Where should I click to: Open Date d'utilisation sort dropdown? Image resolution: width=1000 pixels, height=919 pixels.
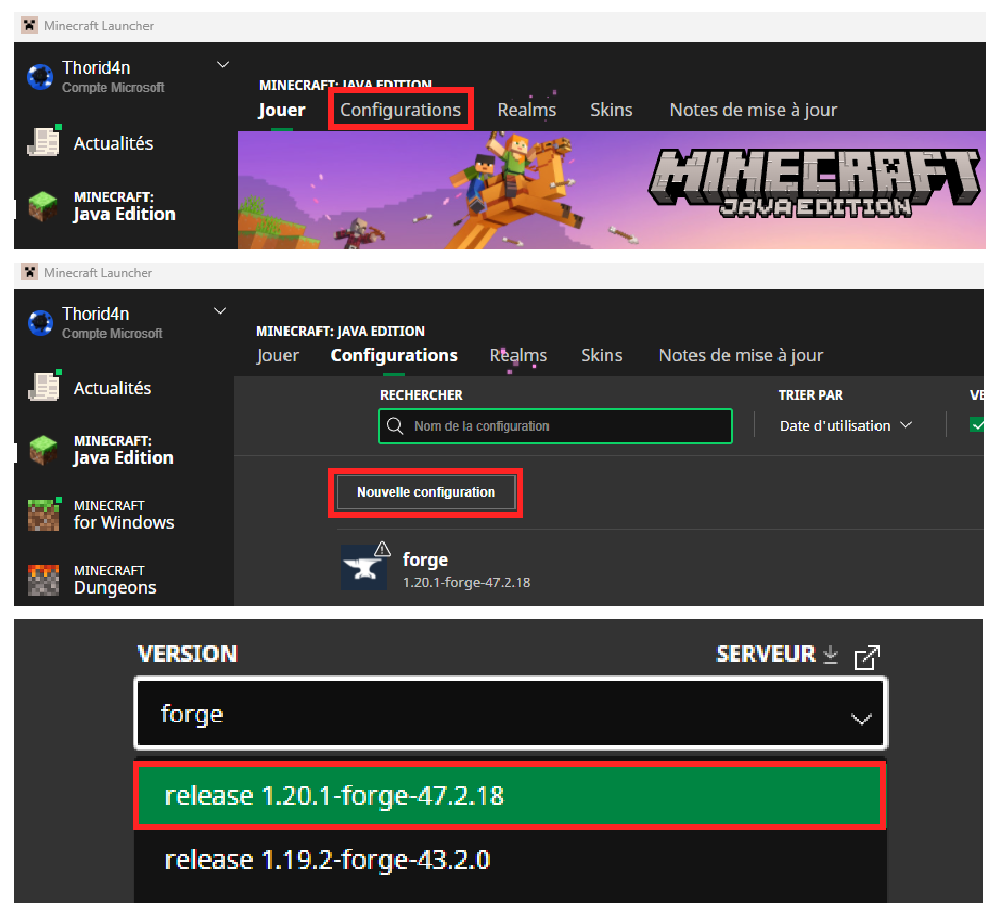pos(846,426)
